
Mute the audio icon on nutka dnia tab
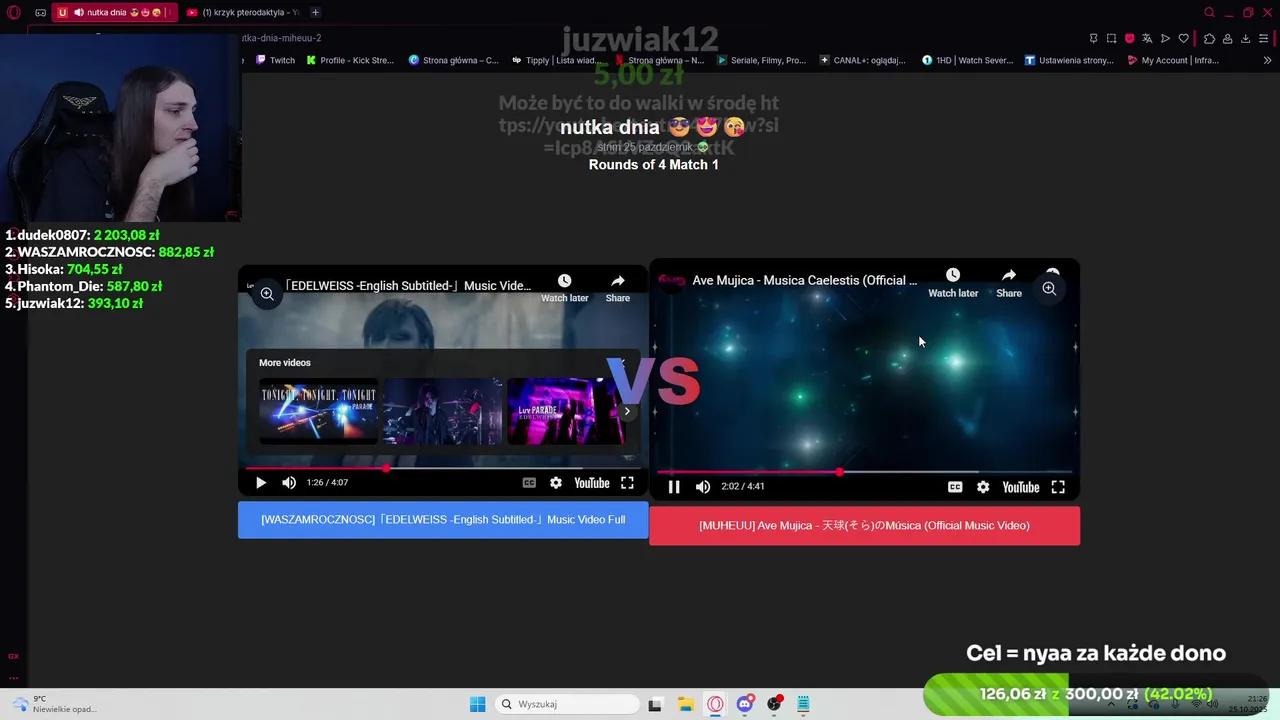coord(78,13)
